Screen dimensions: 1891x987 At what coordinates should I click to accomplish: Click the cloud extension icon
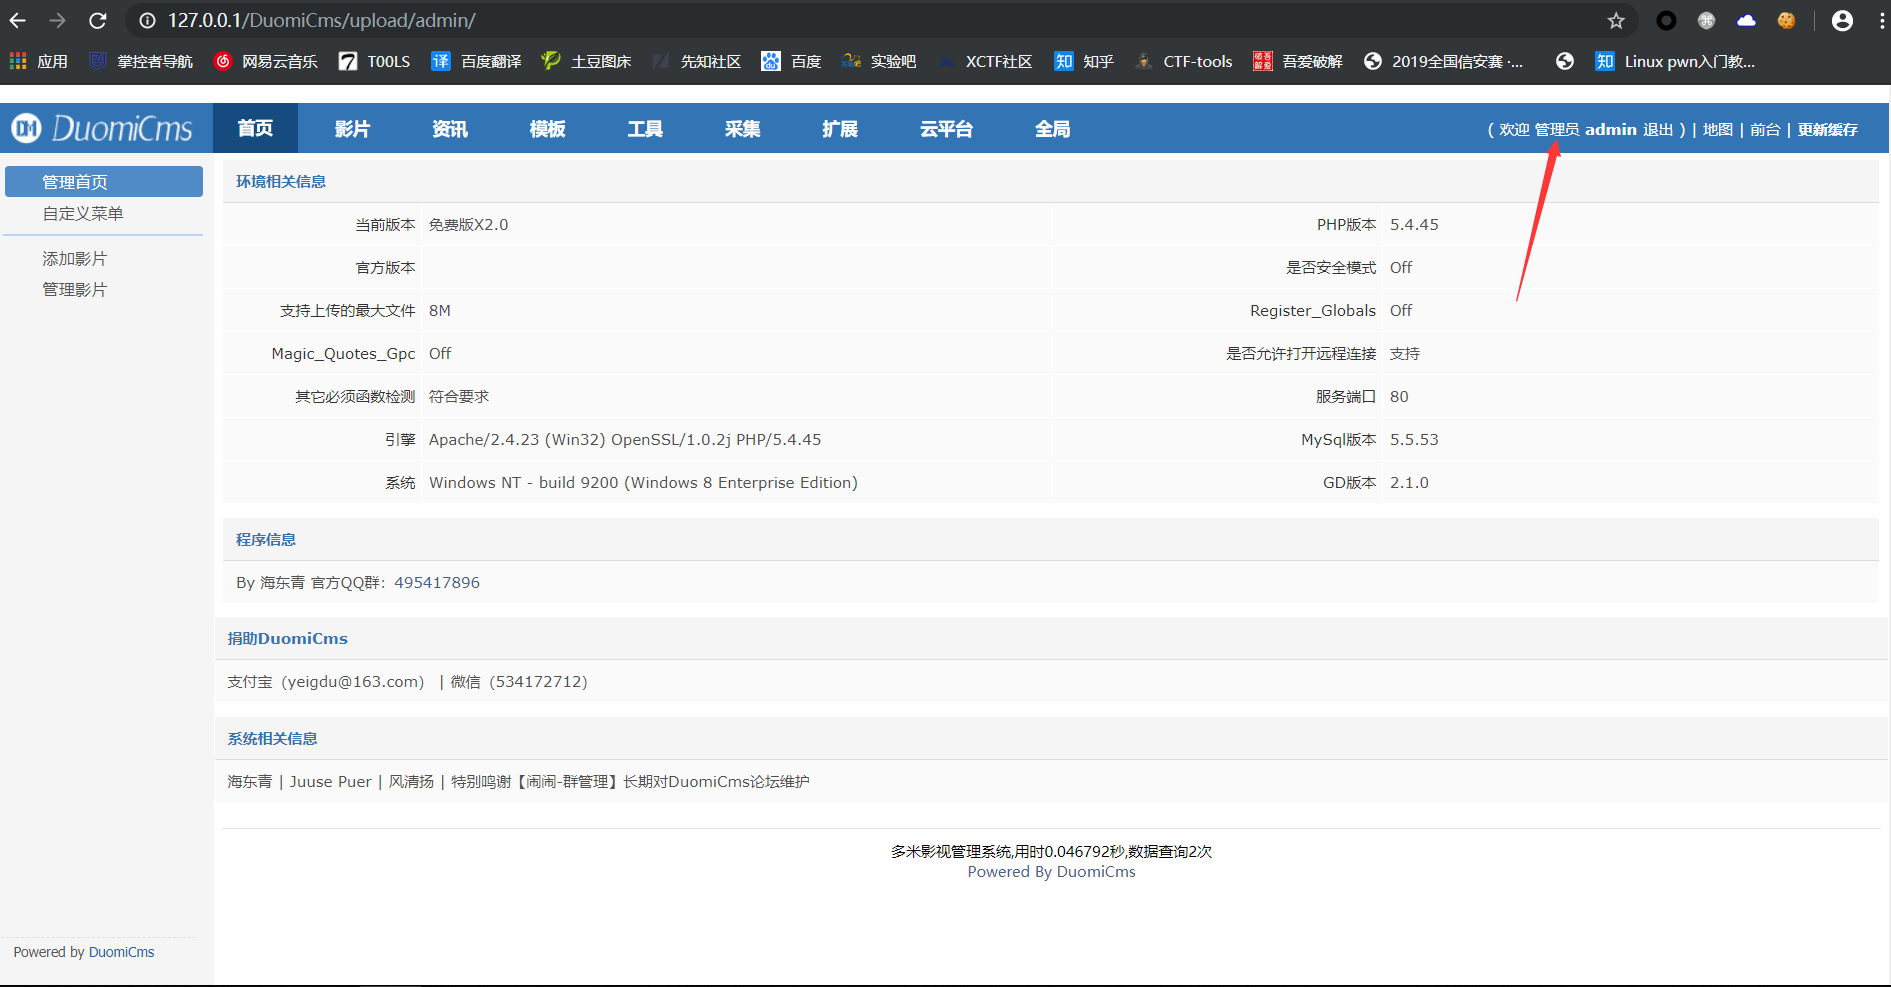pos(1746,20)
